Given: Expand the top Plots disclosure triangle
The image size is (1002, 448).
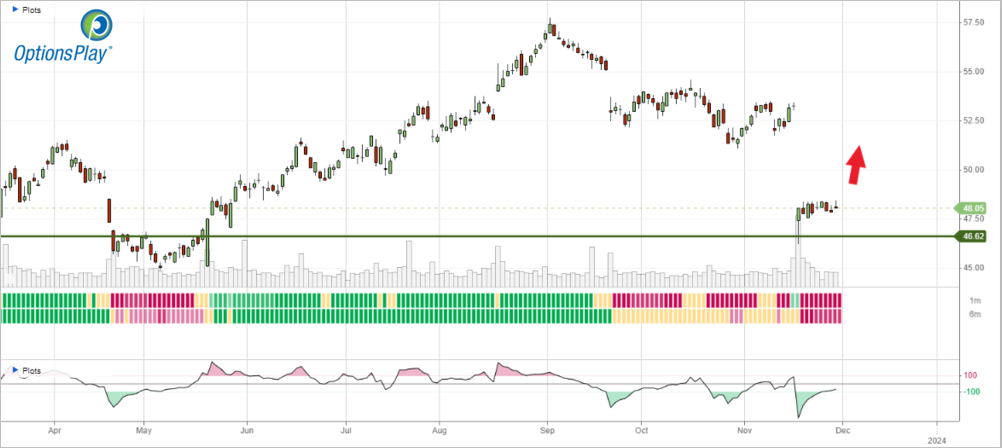Looking at the screenshot, I should (x=15, y=10).
